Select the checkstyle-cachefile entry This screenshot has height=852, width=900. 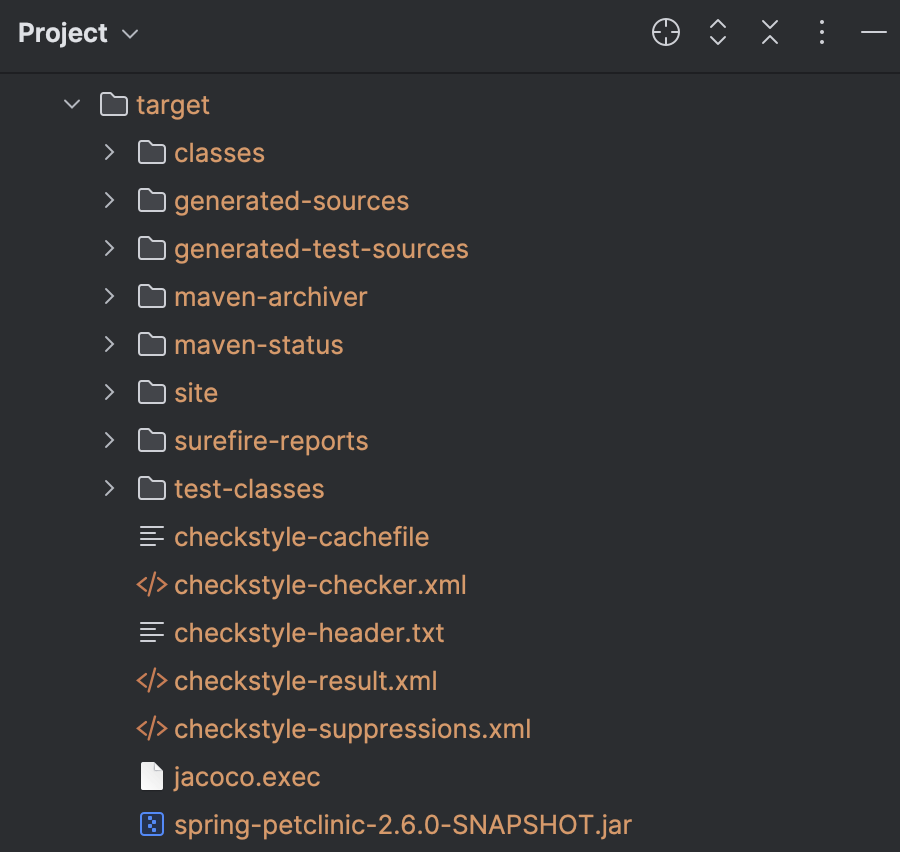pos(300,537)
